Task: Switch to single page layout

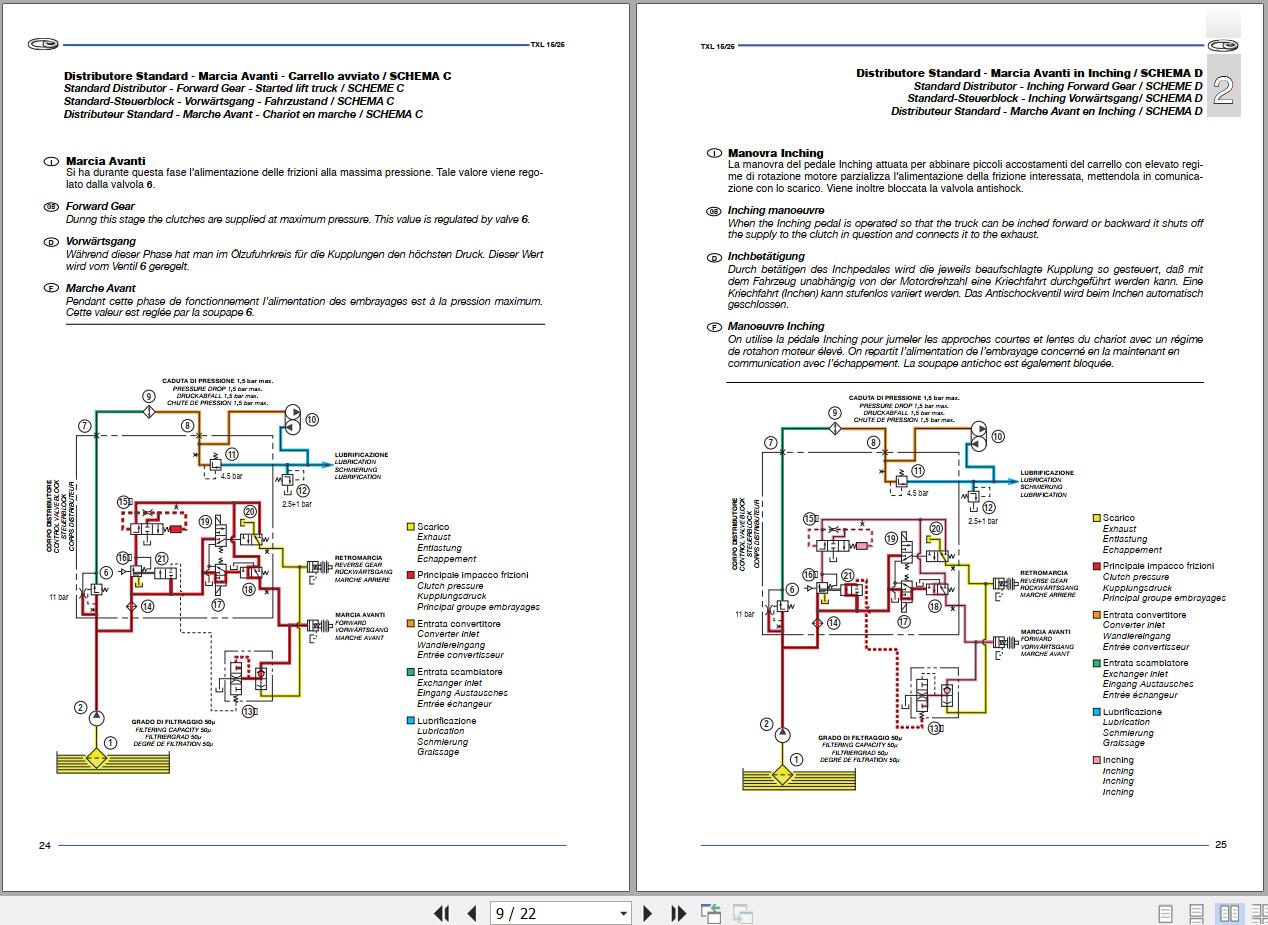Action: point(1165,913)
